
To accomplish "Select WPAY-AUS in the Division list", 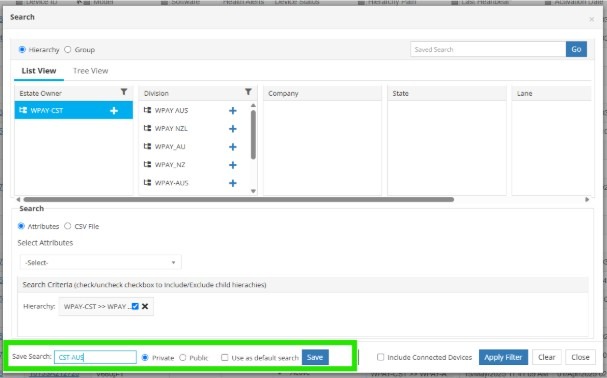I will [171, 183].
